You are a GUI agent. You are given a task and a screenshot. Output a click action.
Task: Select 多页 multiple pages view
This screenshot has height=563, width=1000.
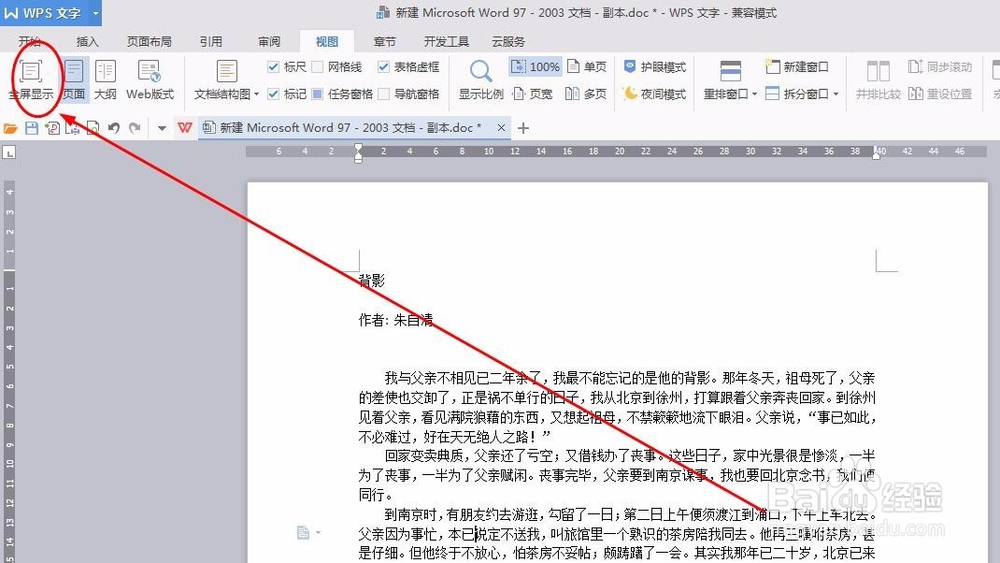coord(586,94)
